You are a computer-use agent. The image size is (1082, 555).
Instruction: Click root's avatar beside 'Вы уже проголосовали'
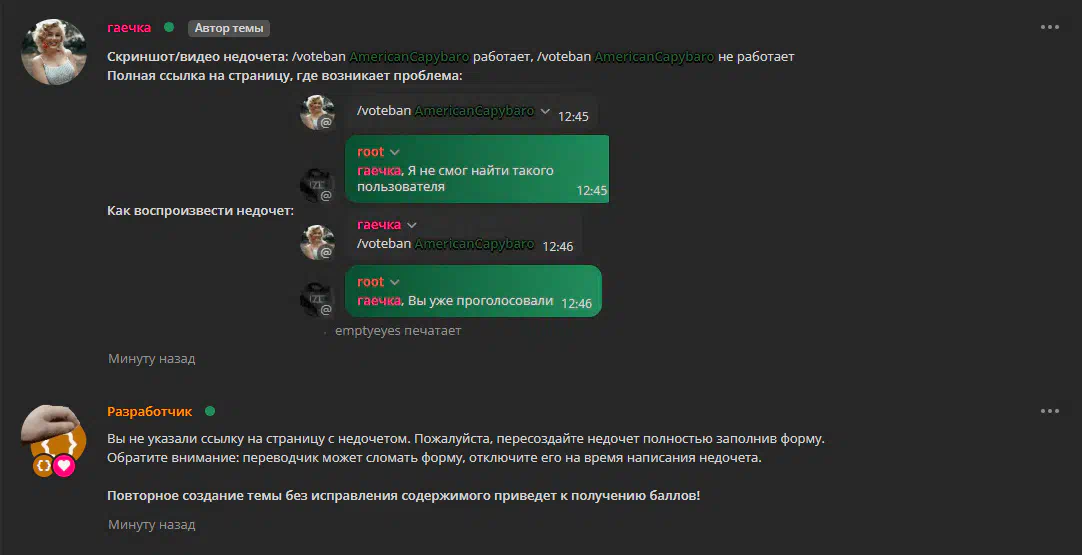coord(317,299)
